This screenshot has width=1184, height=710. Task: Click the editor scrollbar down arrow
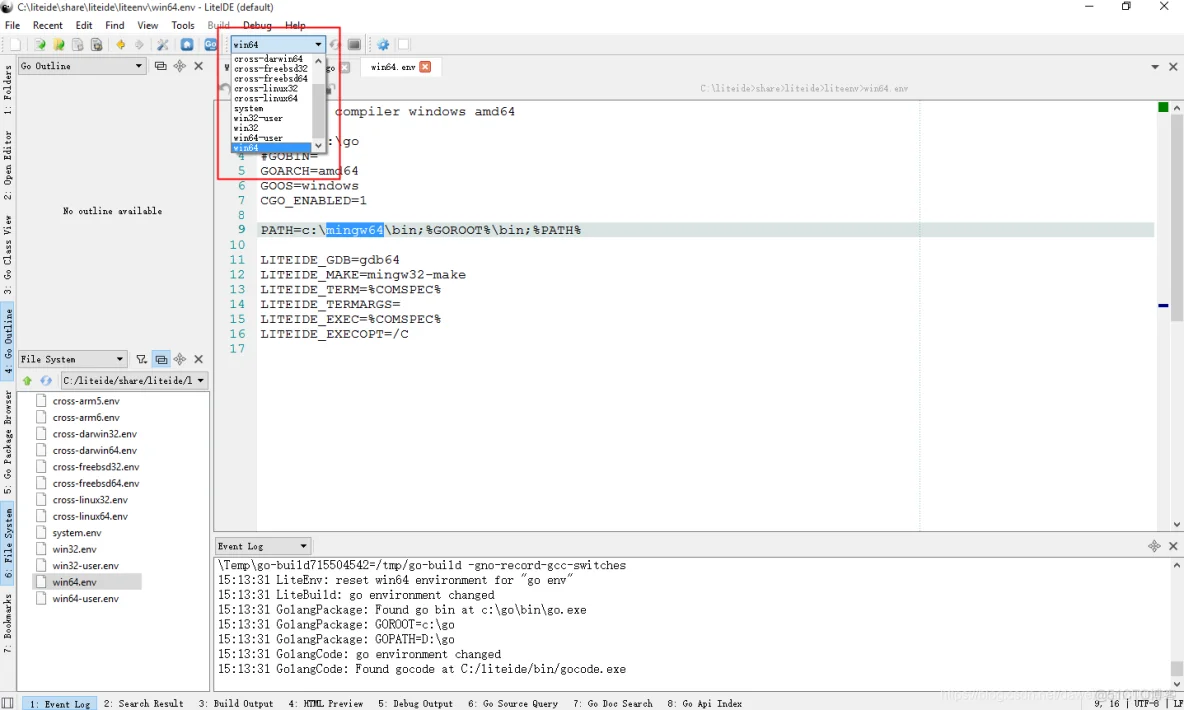click(1176, 524)
